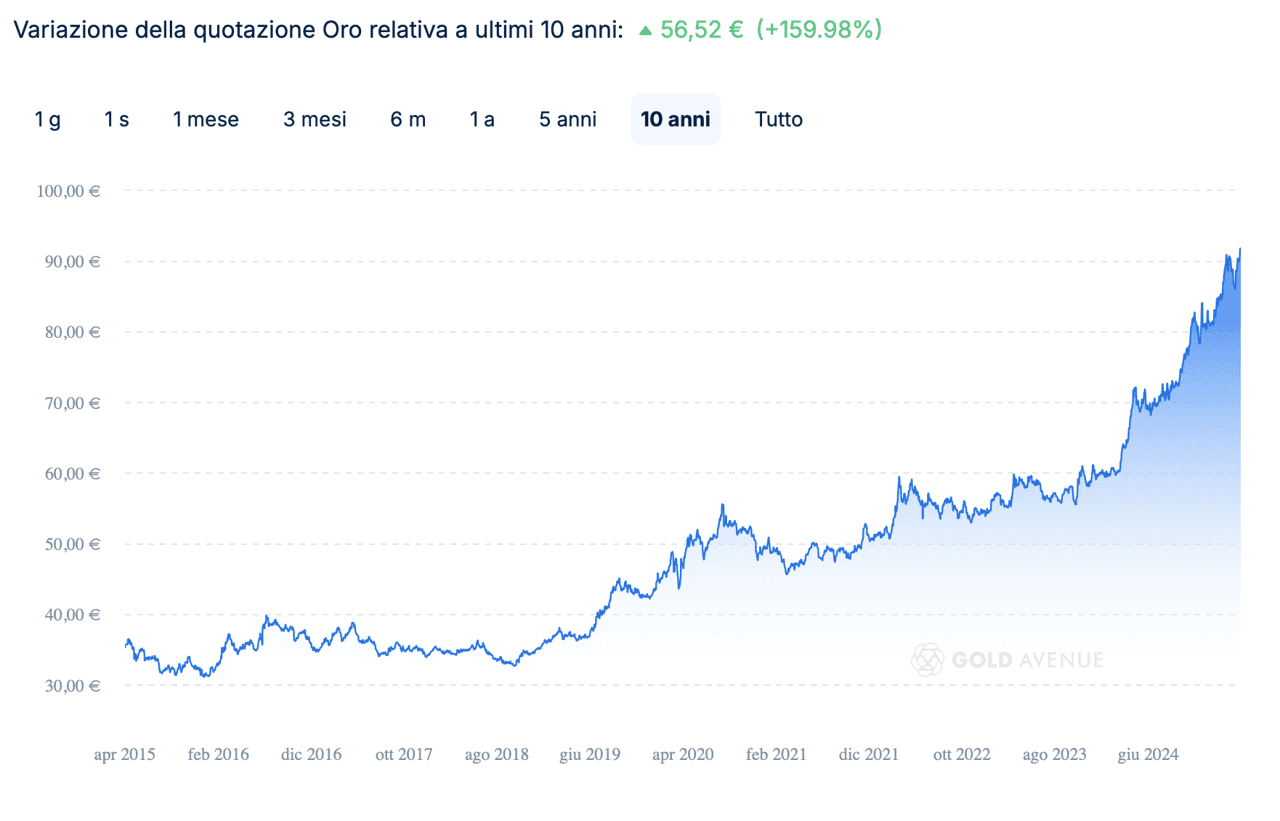Switch to the "5 anni" view
This screenshot has width=1280, height=821.
pos(567,119)
